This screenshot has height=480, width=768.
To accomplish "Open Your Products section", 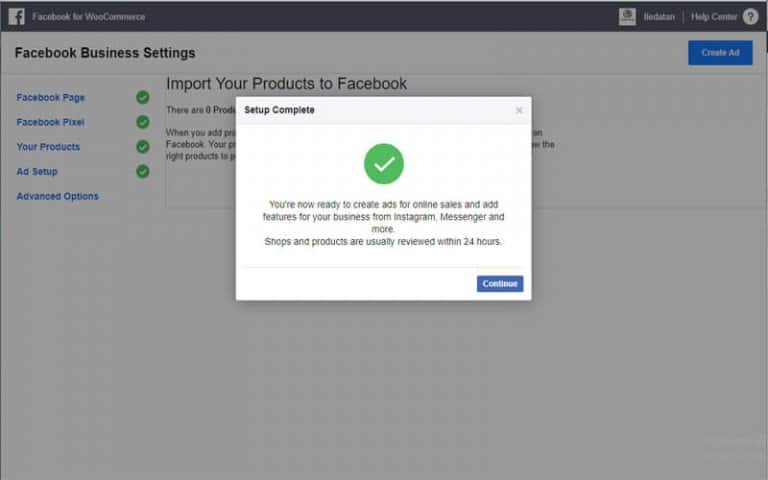I will (48, 147).
